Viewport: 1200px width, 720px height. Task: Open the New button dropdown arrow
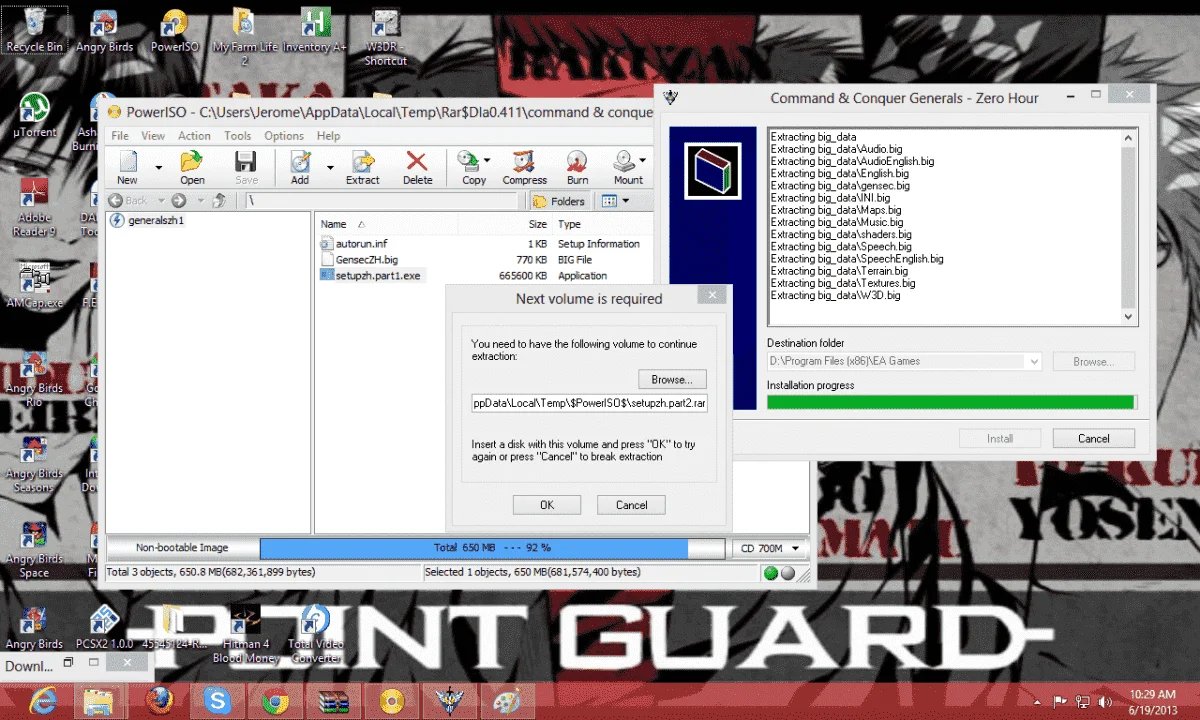click(x=158, y=167)
